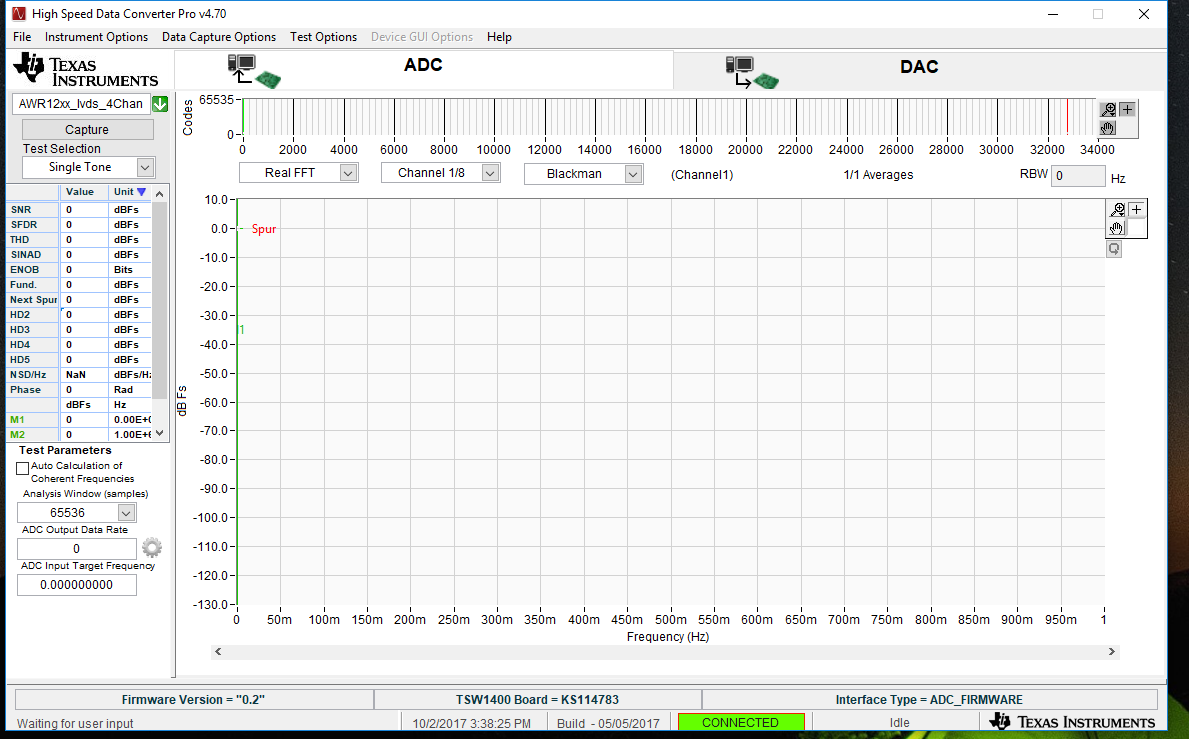
Task: Click the plot horizontal scrollbar right arrow
Action: pyautogui.click(x=1112, y=652)
